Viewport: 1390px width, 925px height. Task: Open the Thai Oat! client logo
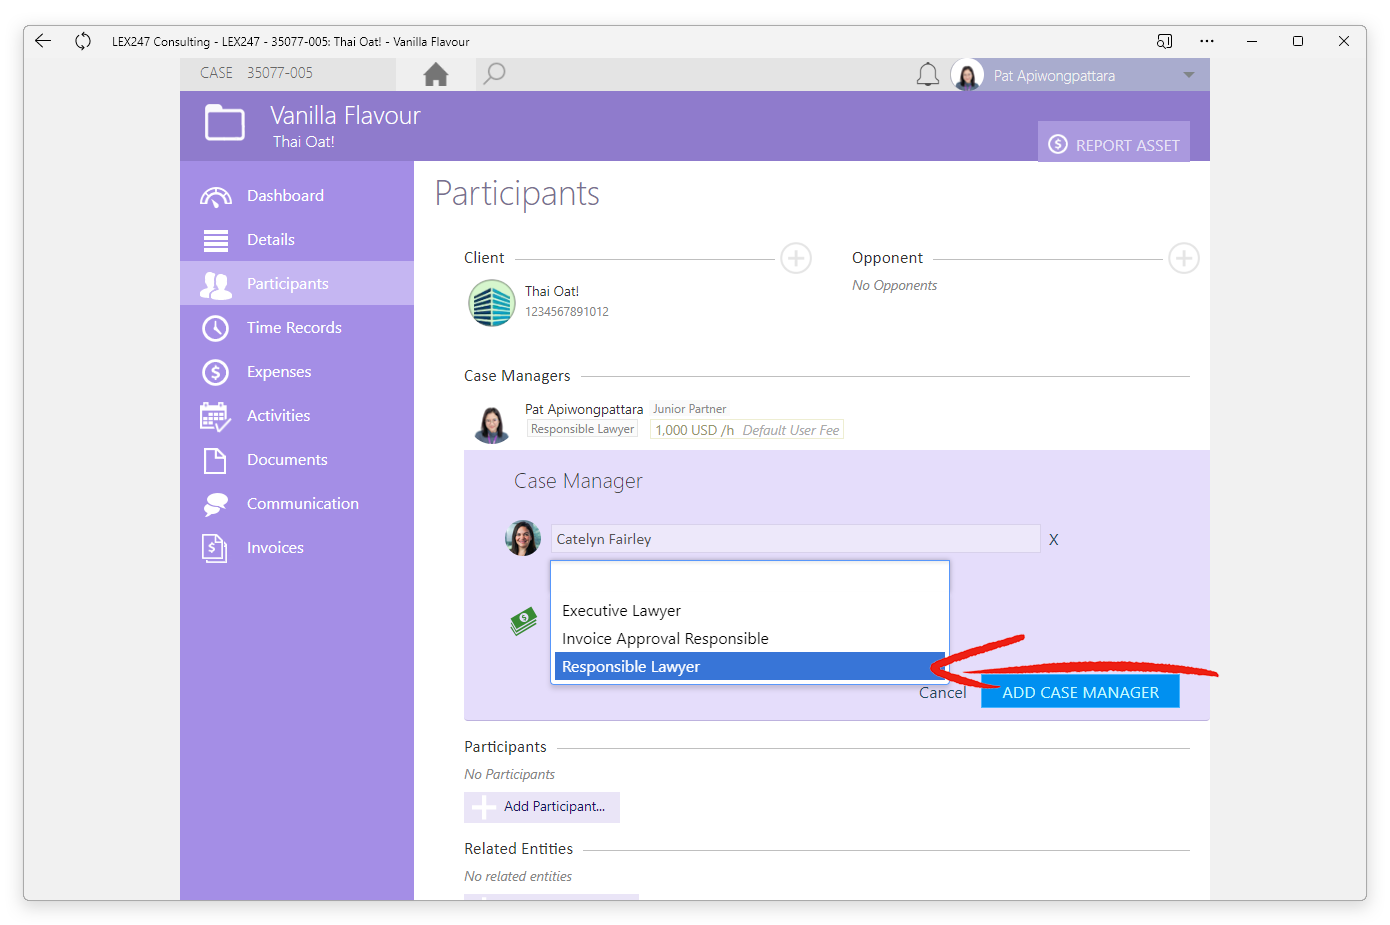coord(492,303)
